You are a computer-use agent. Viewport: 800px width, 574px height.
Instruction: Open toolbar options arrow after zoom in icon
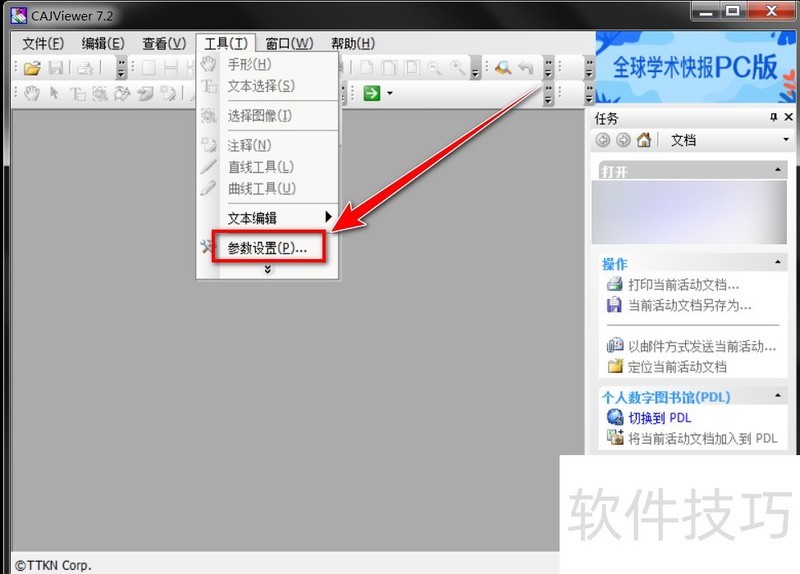(475, 68)
